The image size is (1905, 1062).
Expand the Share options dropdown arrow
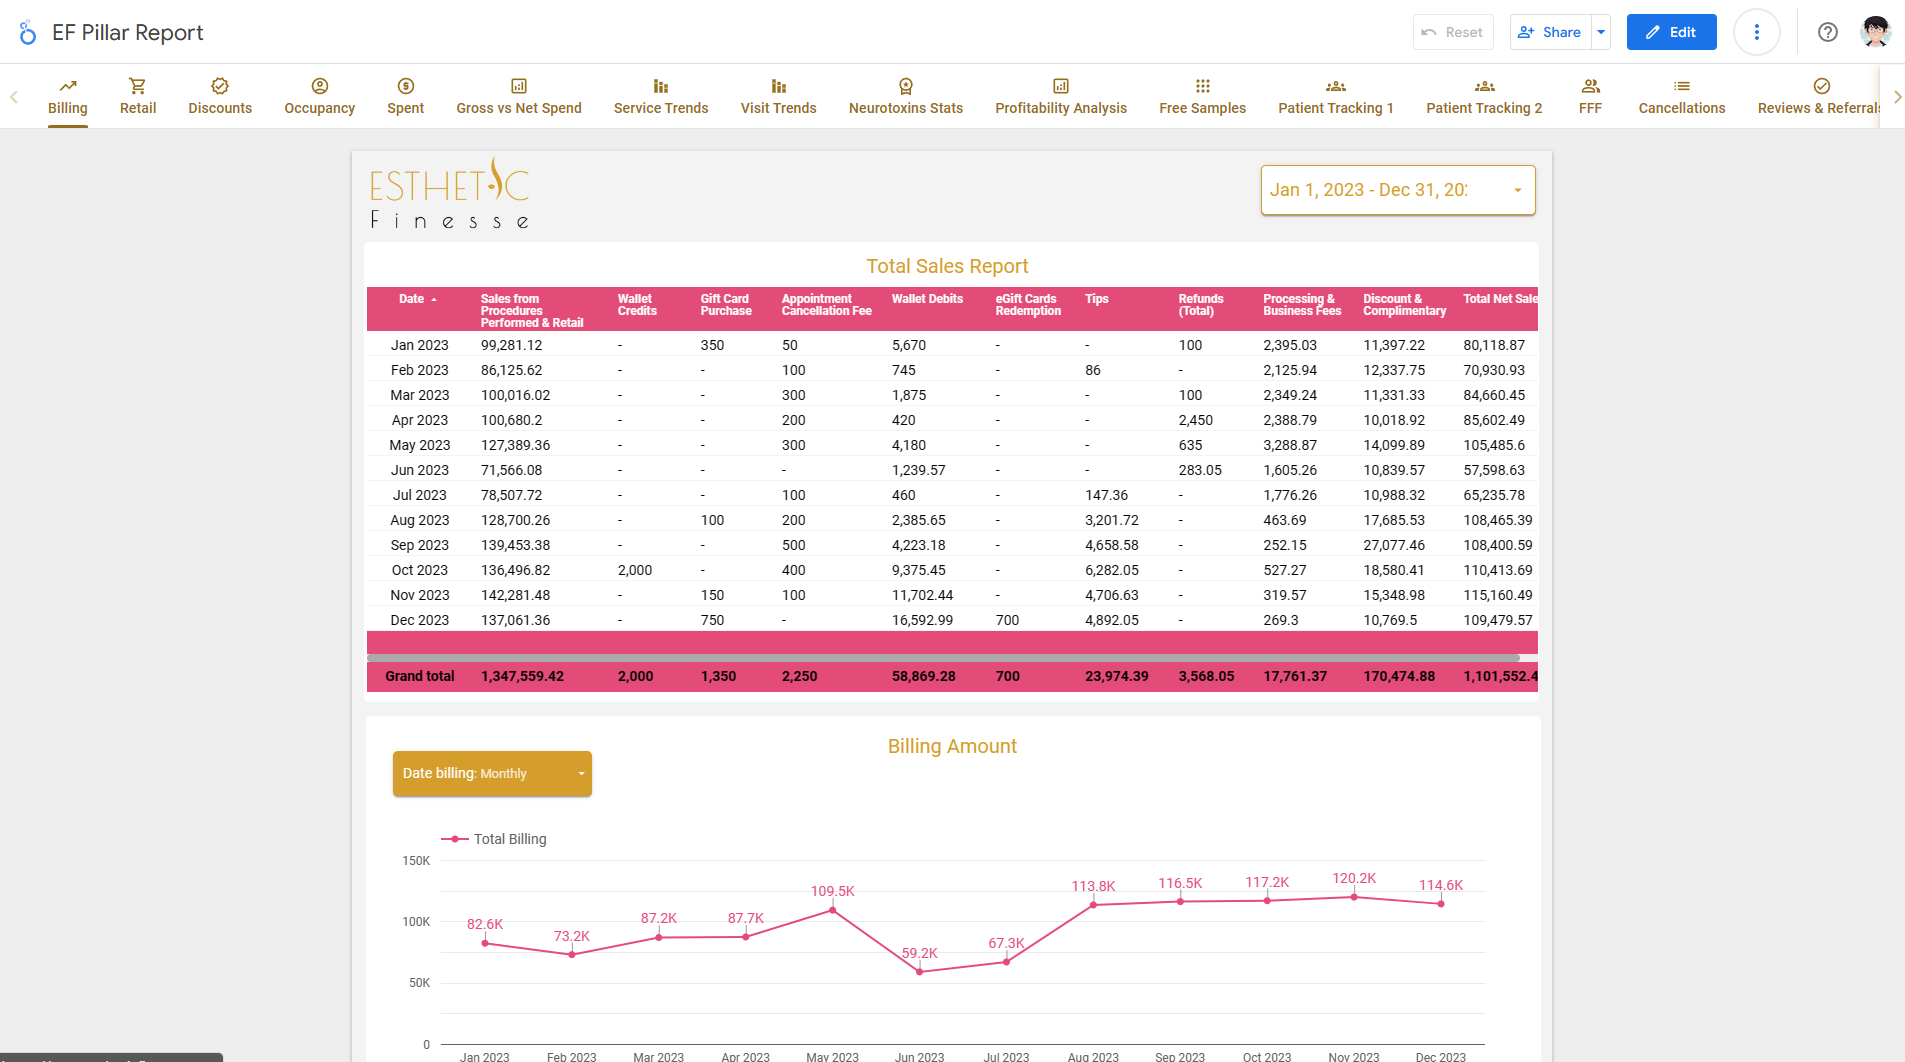point(1601,32)
